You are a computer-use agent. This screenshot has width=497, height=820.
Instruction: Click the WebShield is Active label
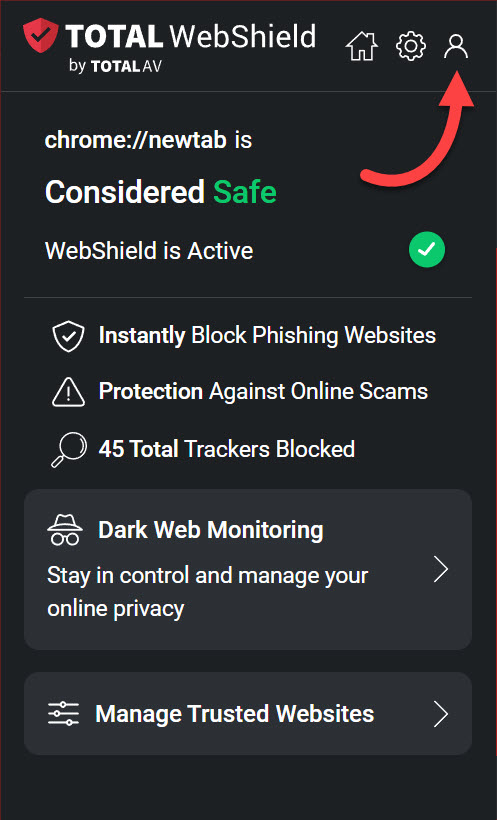click(x=149, y=251)
